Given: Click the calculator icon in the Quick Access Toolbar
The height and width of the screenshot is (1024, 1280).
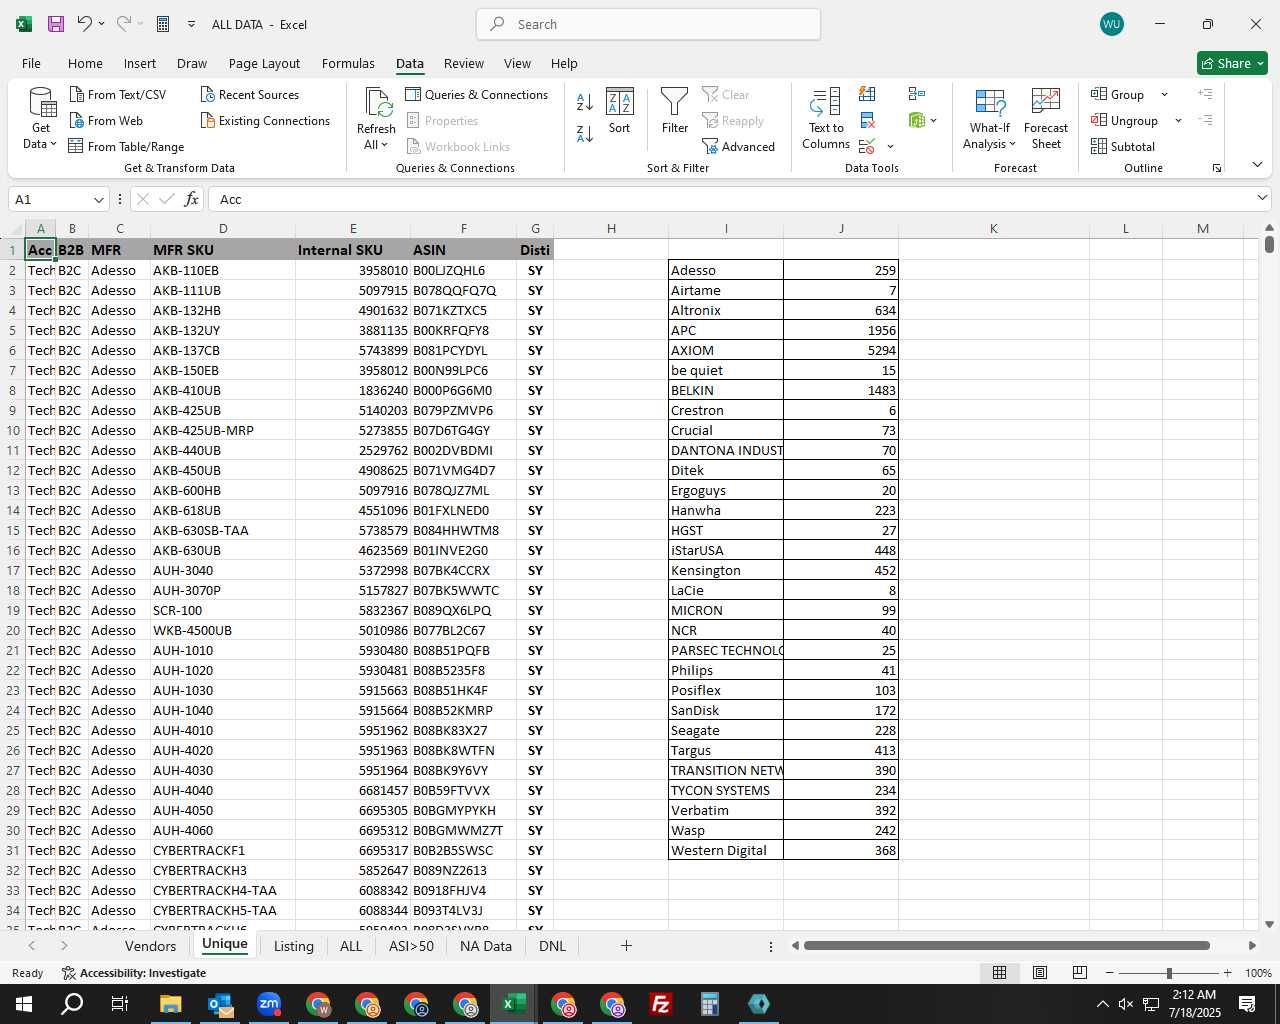Looking at the screenshot, I should [163, 24].
